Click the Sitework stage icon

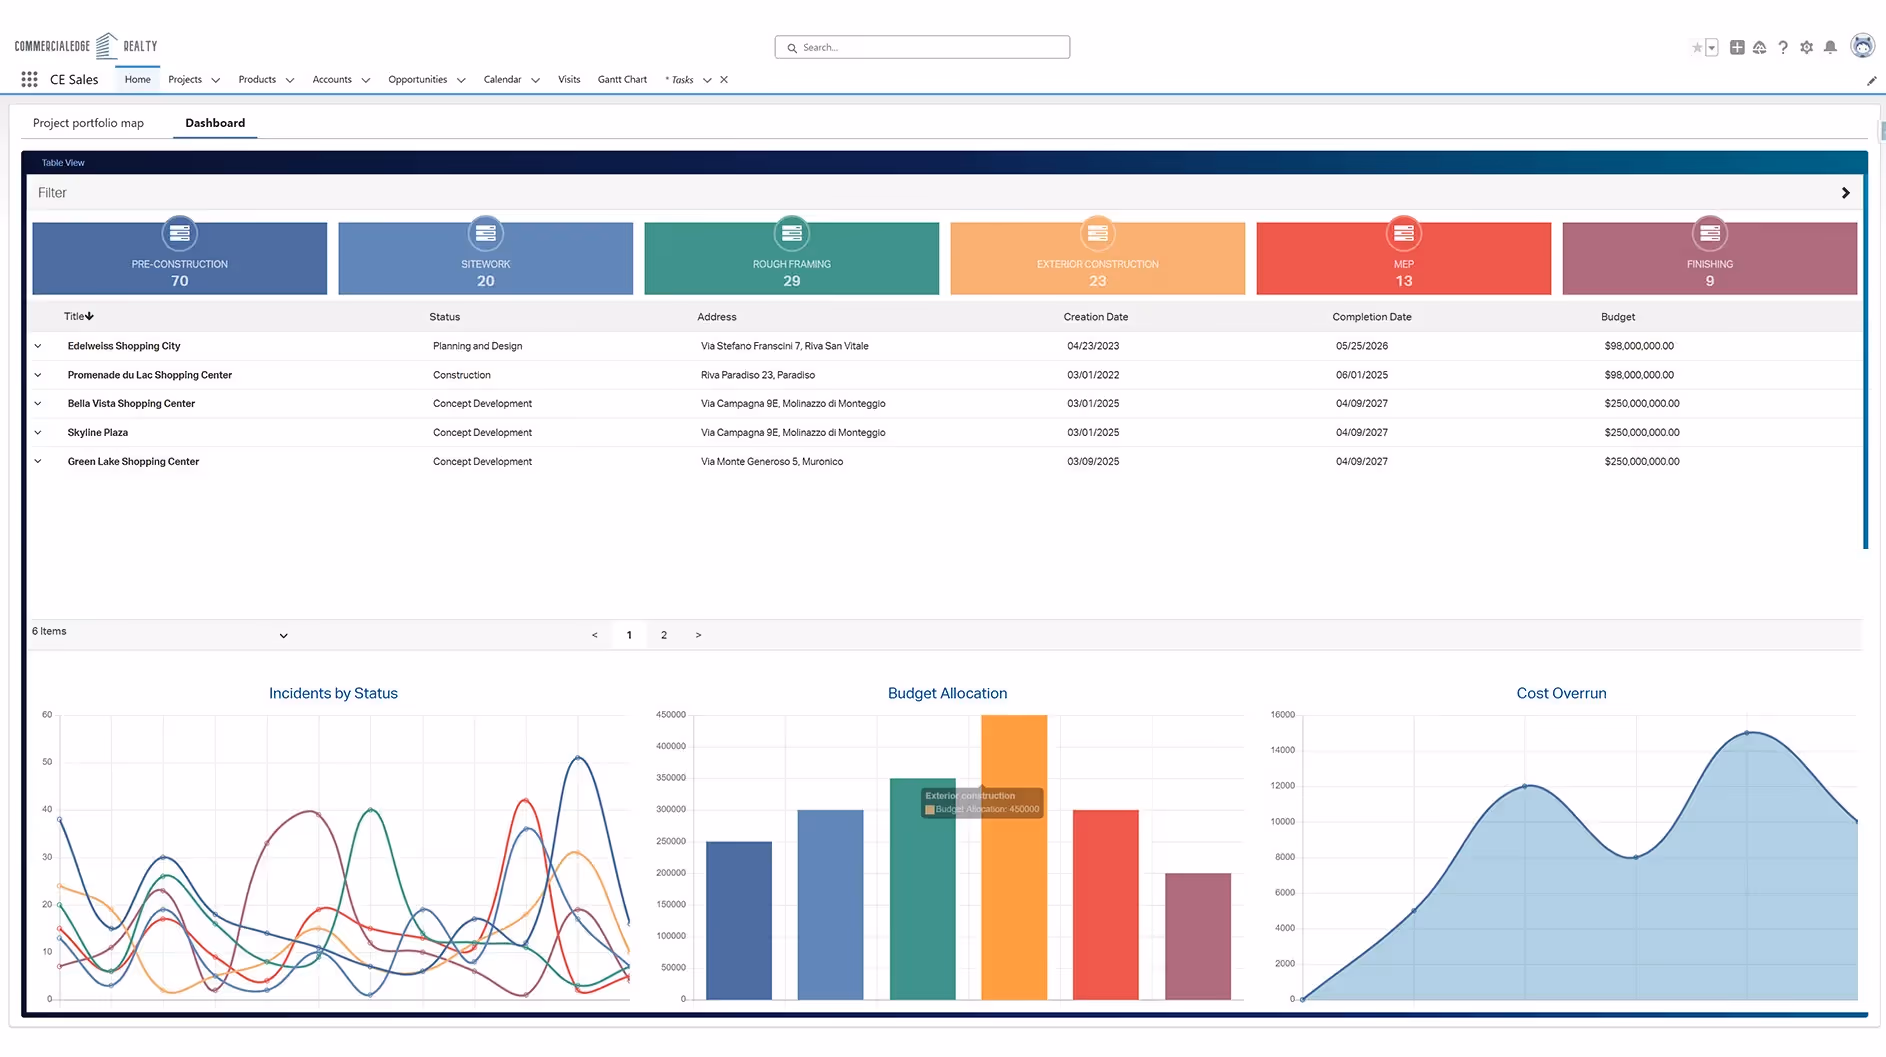click(486, 233)
